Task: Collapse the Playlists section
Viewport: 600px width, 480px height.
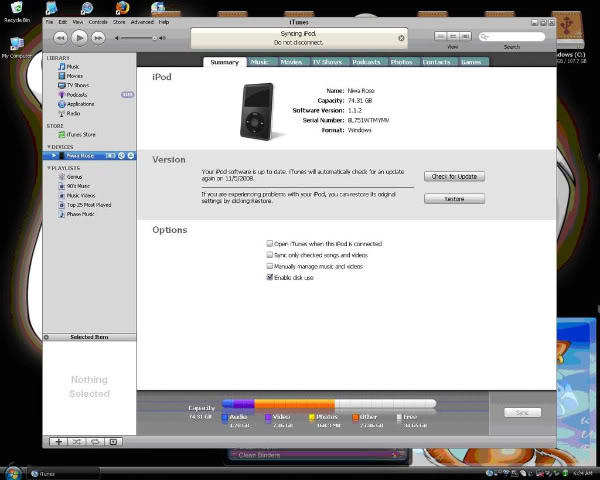Action: point(49,168)
